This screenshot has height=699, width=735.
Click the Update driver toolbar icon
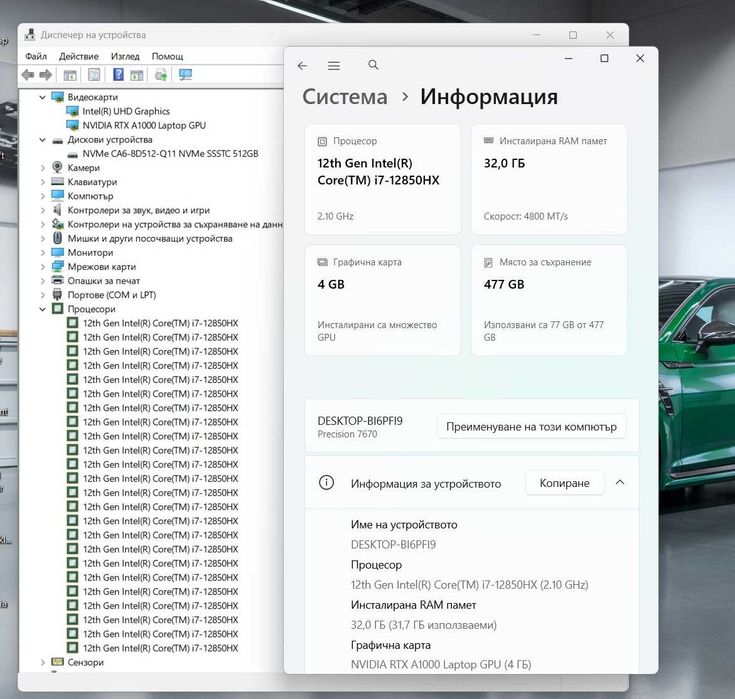click(x=161, y=75)
